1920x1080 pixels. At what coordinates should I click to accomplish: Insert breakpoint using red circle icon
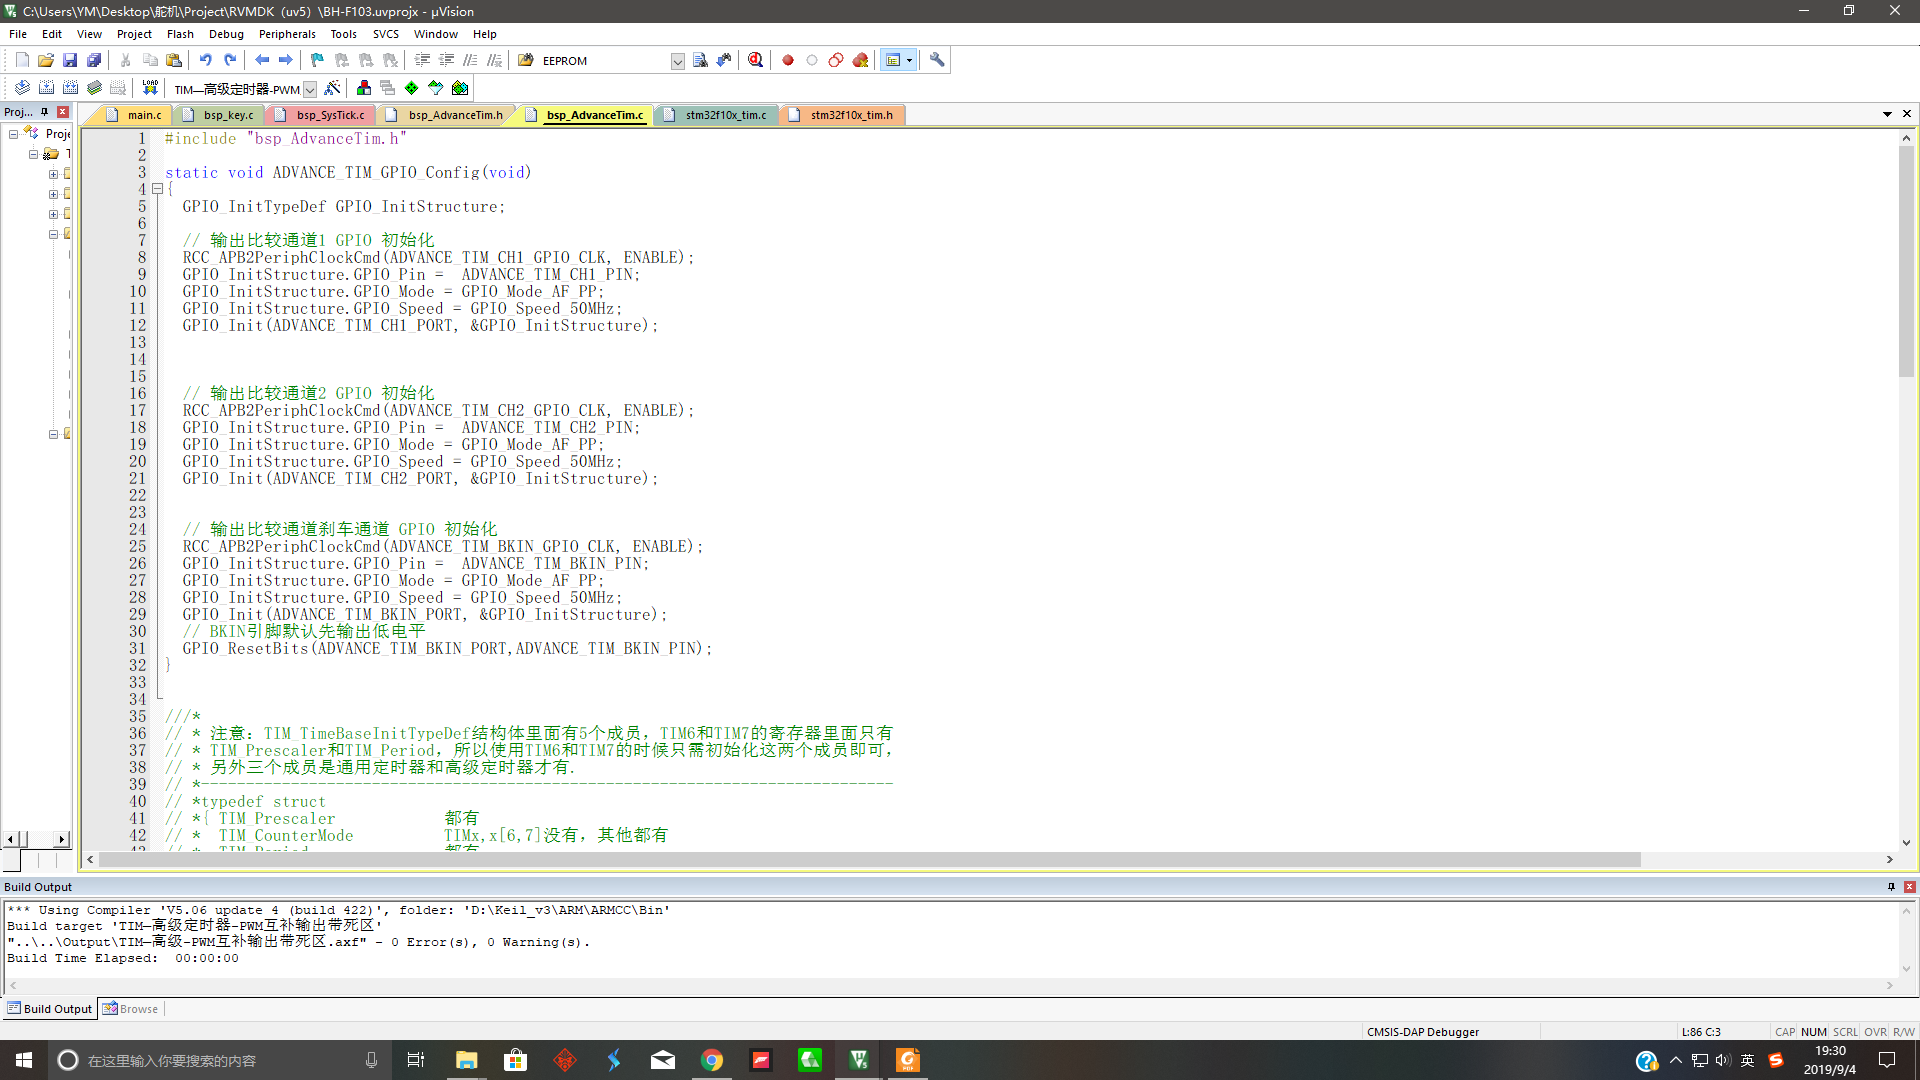click(788, 60)
